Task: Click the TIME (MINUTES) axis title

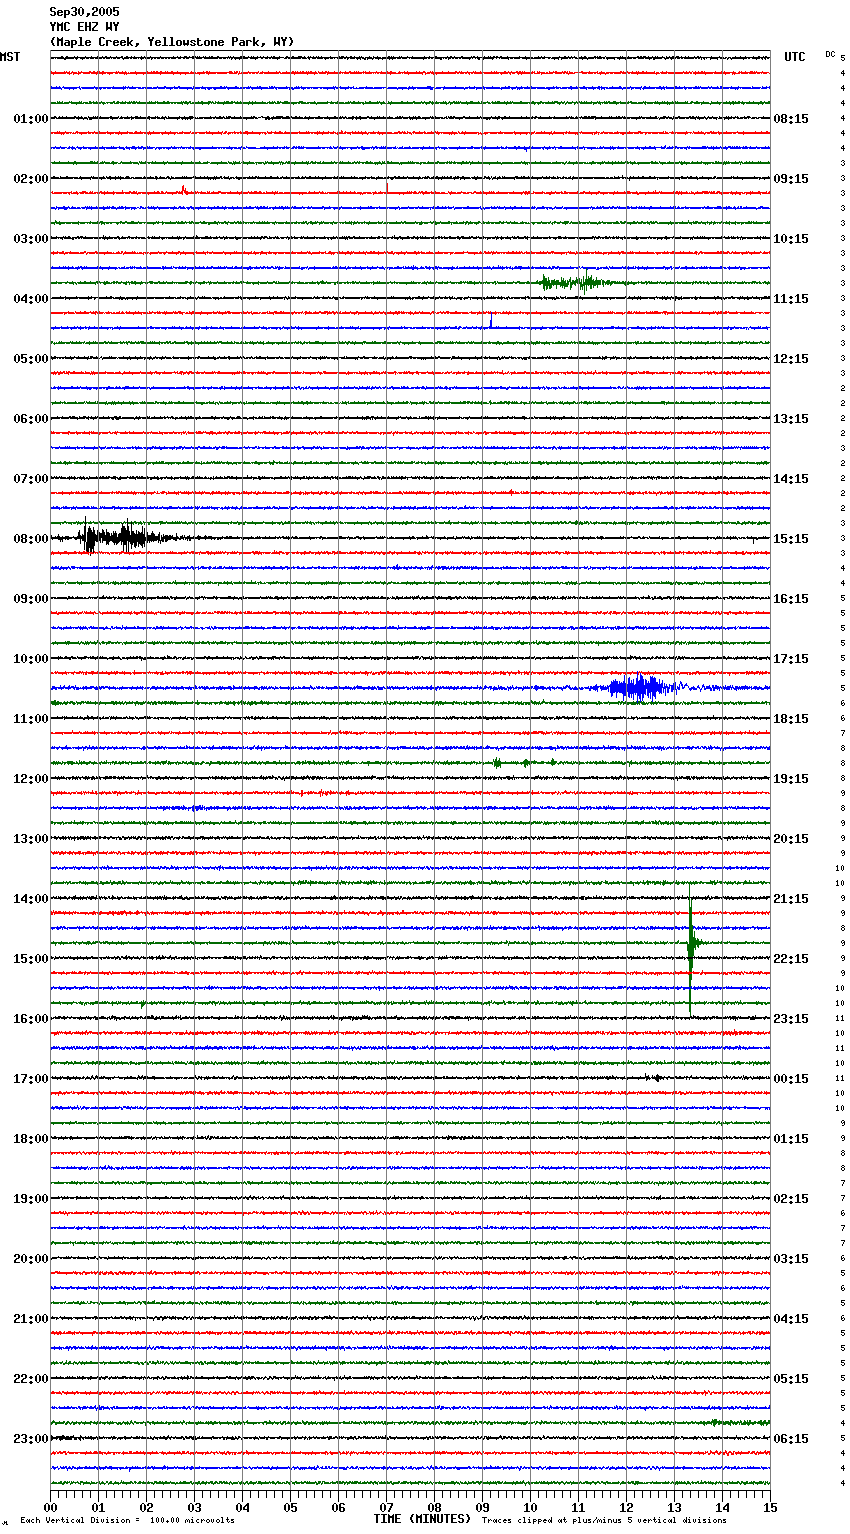Action: (422, 1519)
